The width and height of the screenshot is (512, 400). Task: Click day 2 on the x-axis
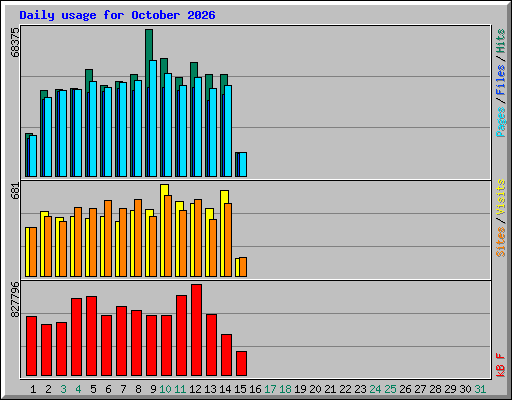pos(48,389)
